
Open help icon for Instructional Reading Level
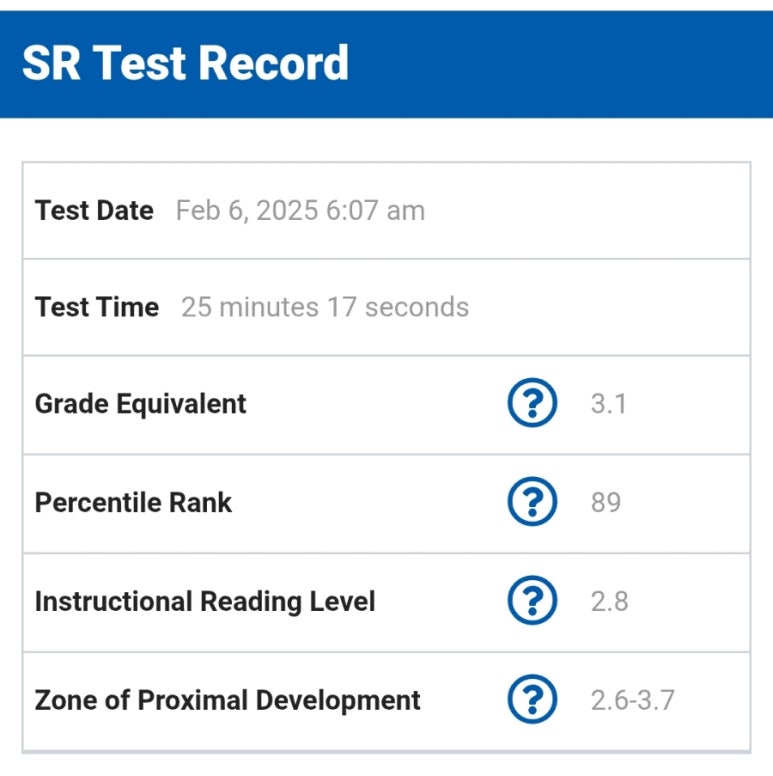pos(532,601)
